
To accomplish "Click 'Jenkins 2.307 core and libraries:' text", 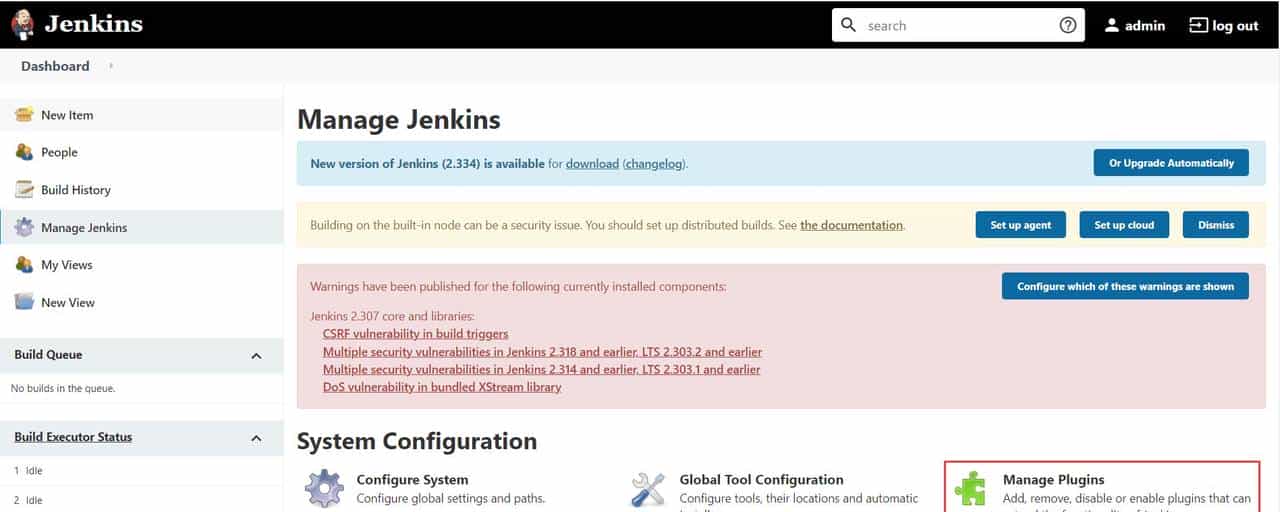I will [x=392, y=317].
